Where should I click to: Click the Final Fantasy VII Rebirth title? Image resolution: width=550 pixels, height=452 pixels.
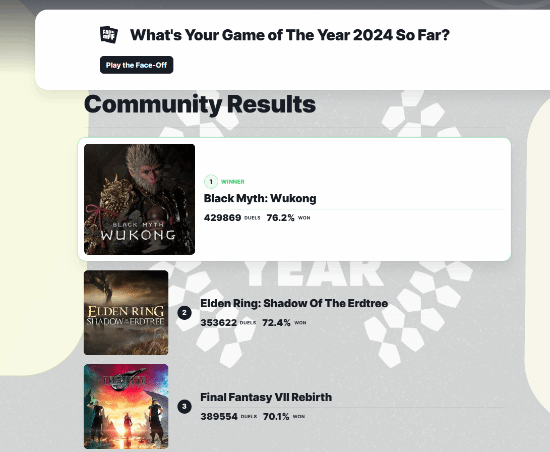click(x=266, y=397)
